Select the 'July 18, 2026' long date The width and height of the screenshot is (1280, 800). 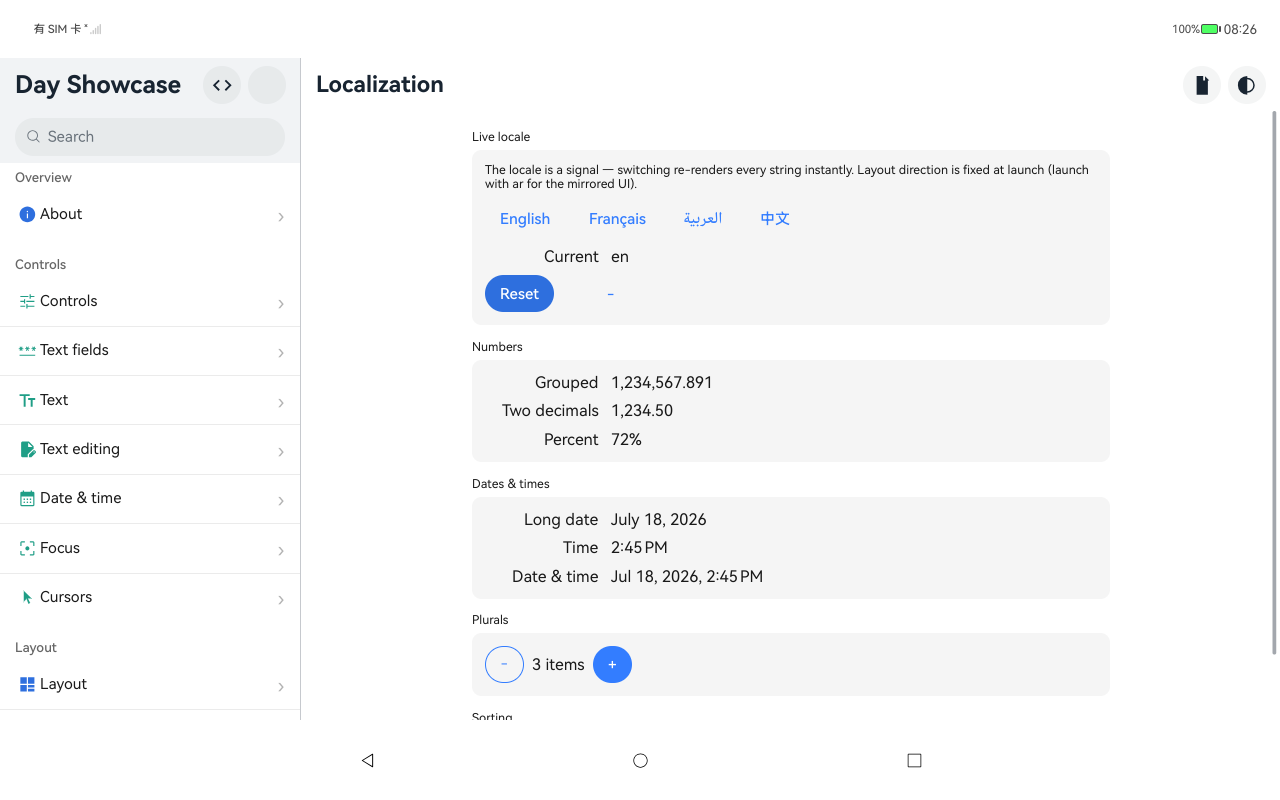point(659,520)
